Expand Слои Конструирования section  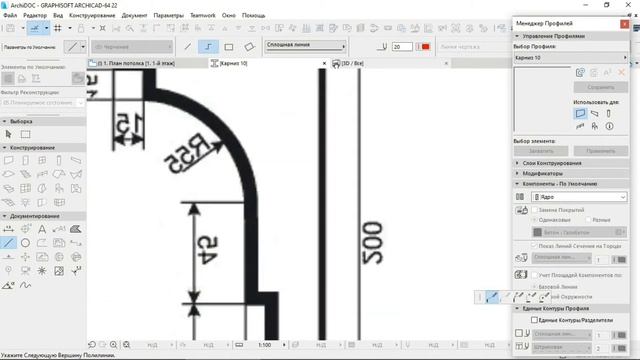(x=517, y=163)
